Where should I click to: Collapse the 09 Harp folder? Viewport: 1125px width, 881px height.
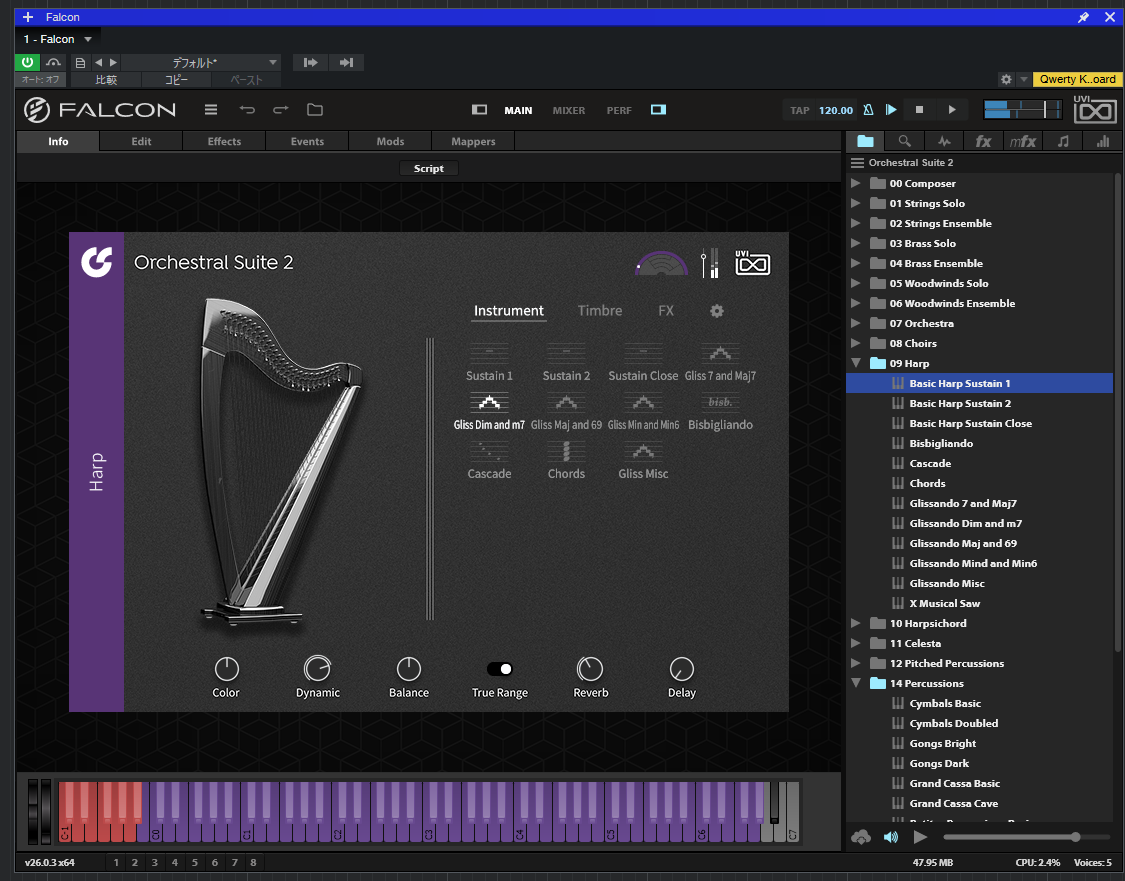(856, 364)
